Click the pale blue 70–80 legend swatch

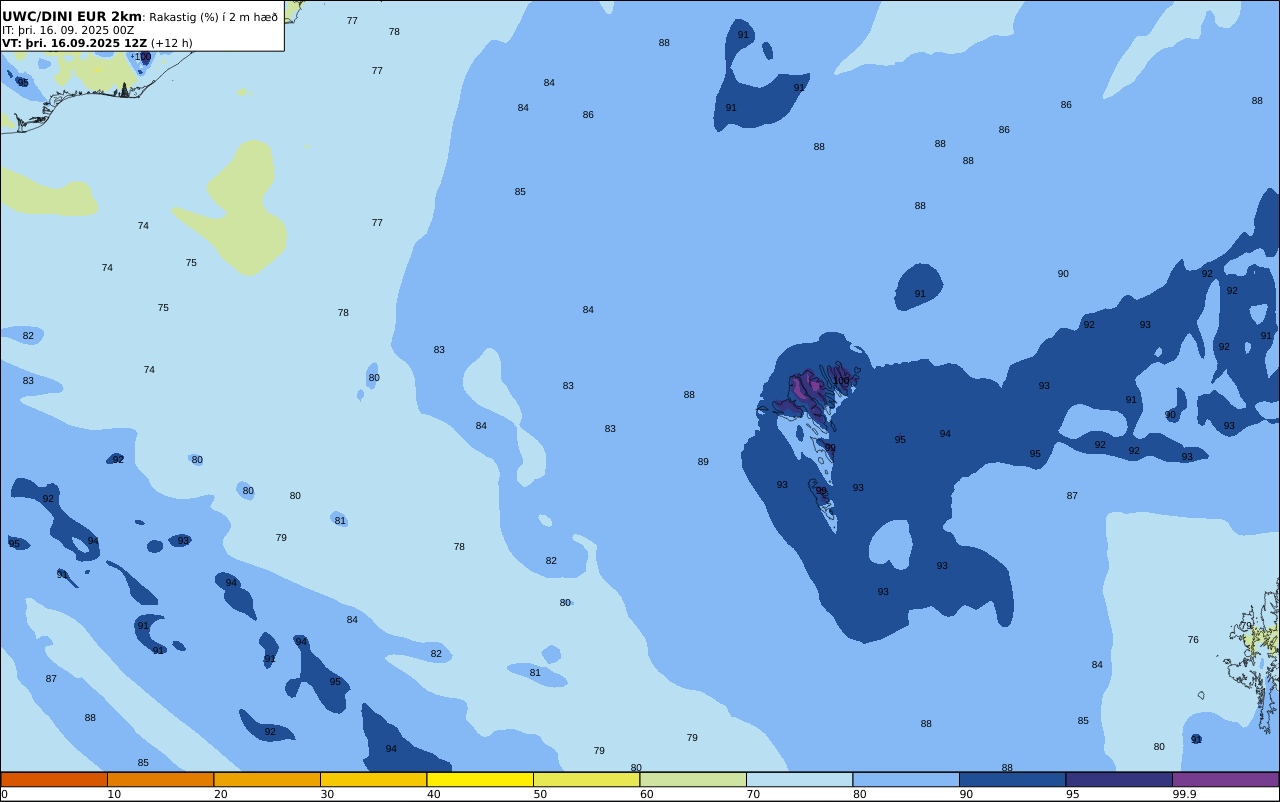click(x=799, y=779)
